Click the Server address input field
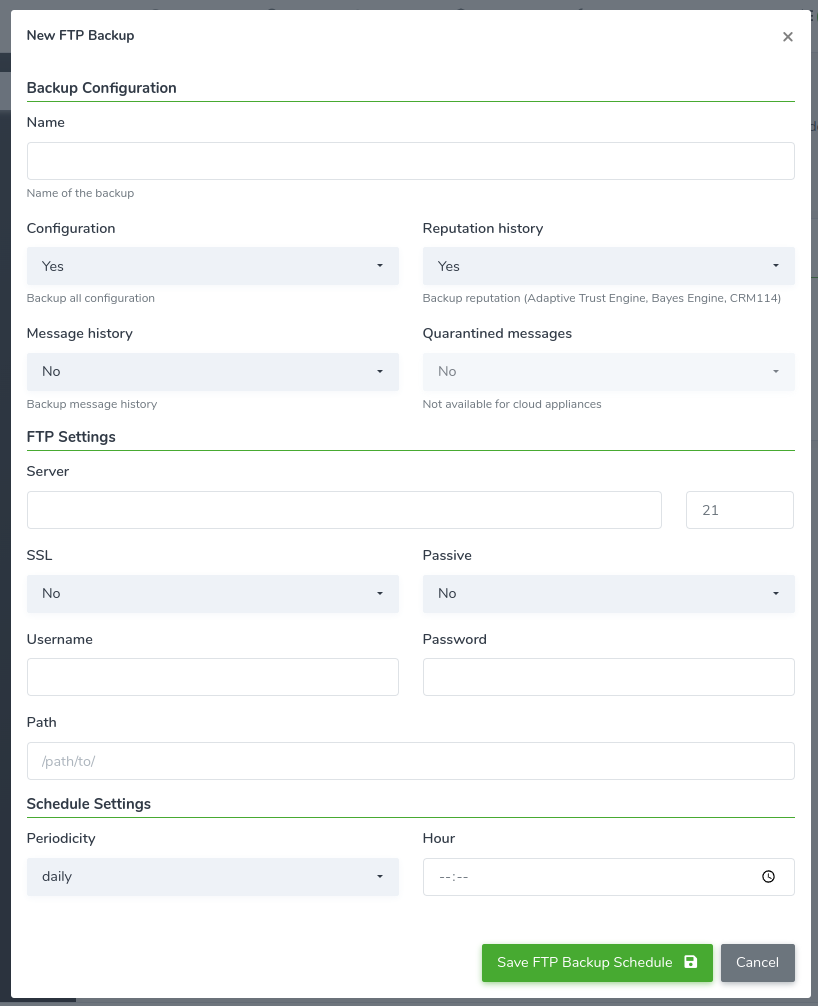This screenshot has width=818, height=1006. [344, 510]
